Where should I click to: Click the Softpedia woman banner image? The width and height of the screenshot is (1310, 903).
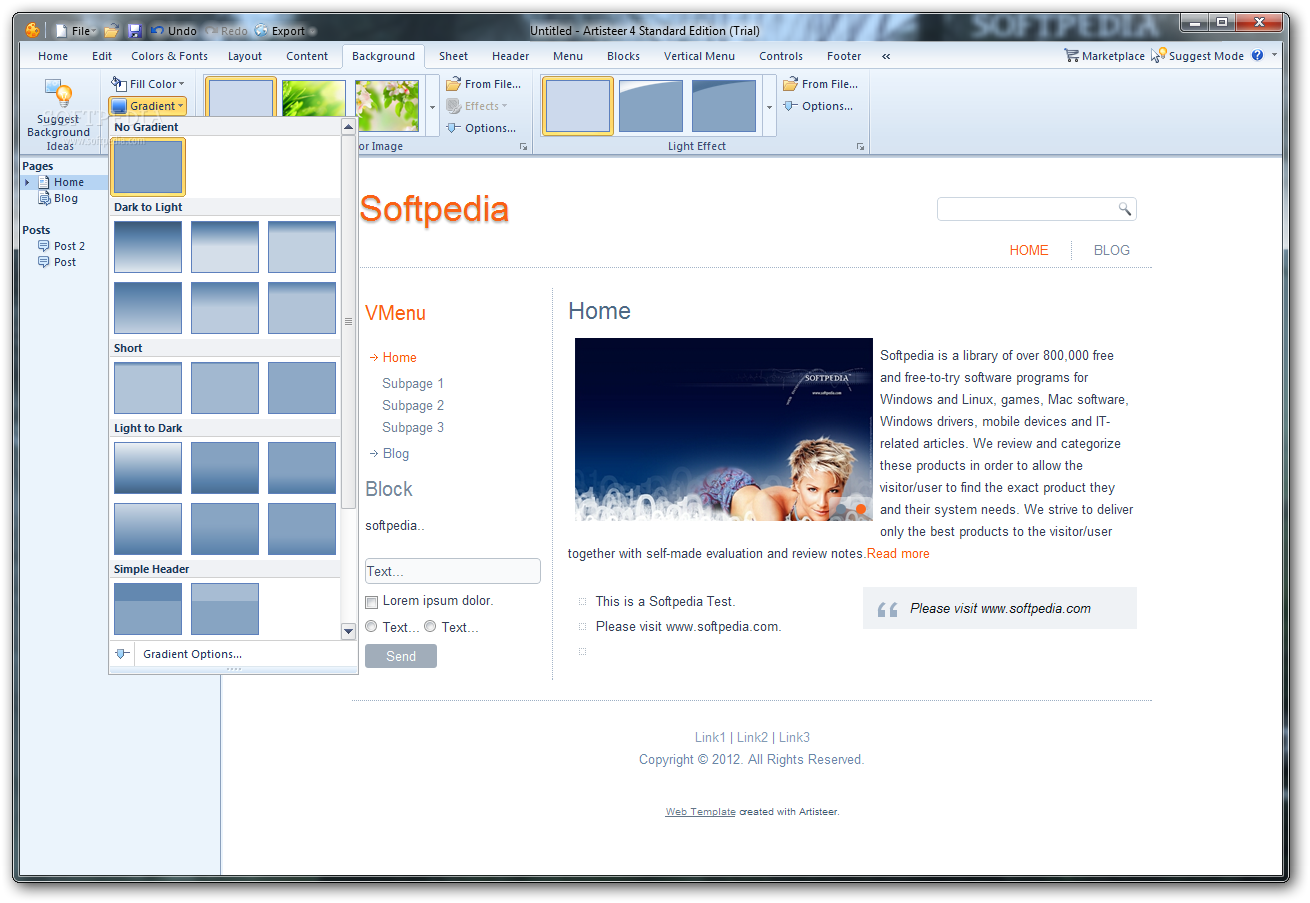[724, 430]
